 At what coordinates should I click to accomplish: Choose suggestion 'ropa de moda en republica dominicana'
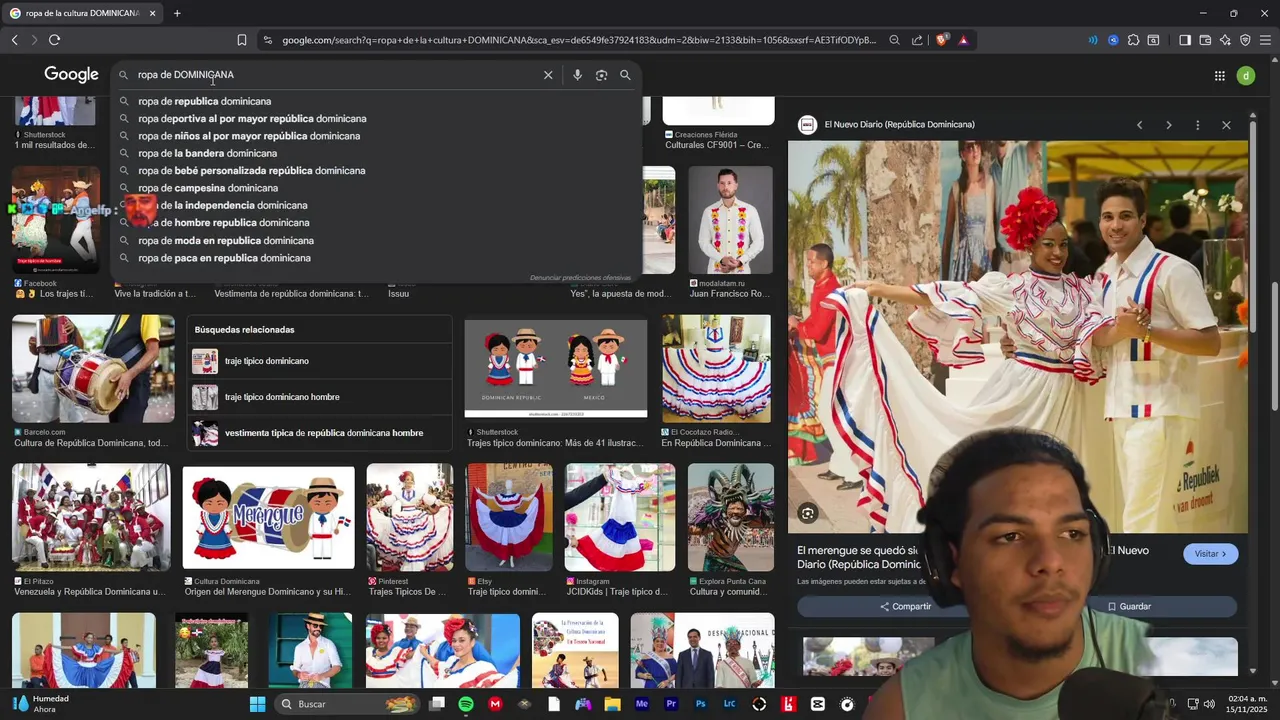tap(226, 240)
